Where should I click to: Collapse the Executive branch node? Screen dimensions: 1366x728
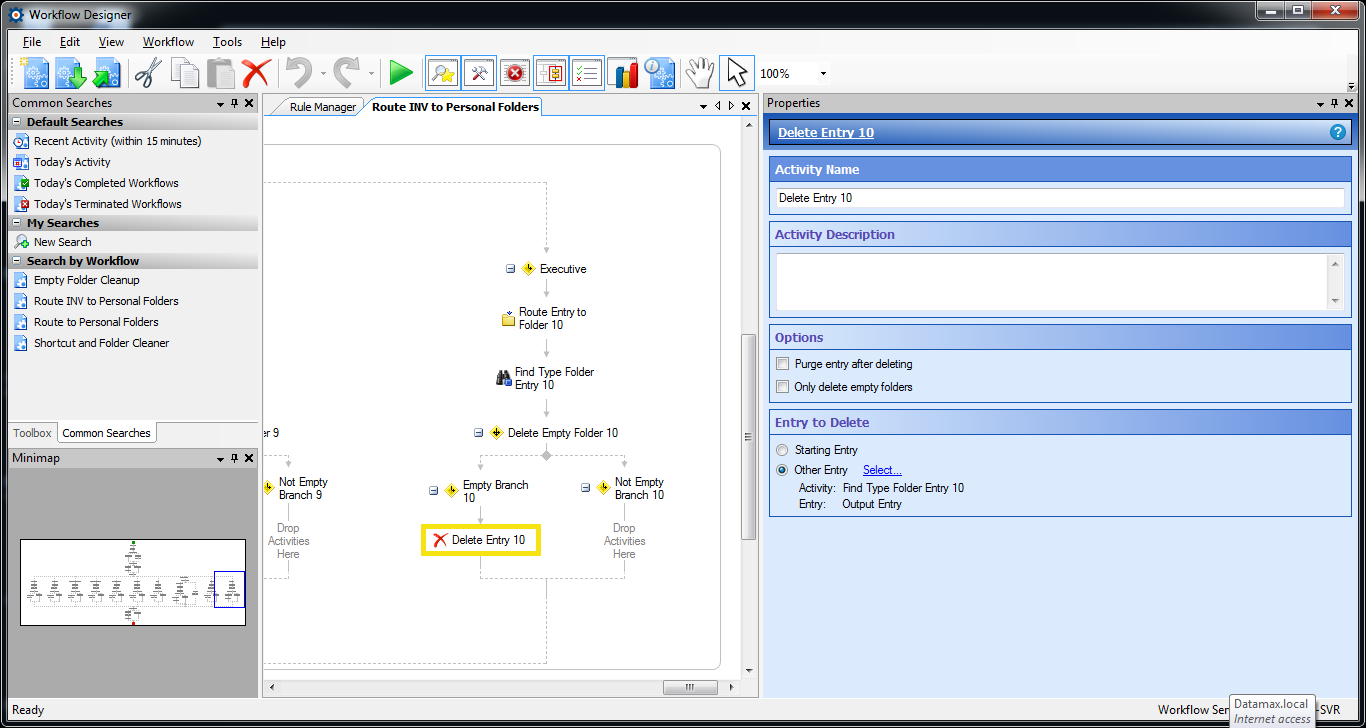click(510, 269)
